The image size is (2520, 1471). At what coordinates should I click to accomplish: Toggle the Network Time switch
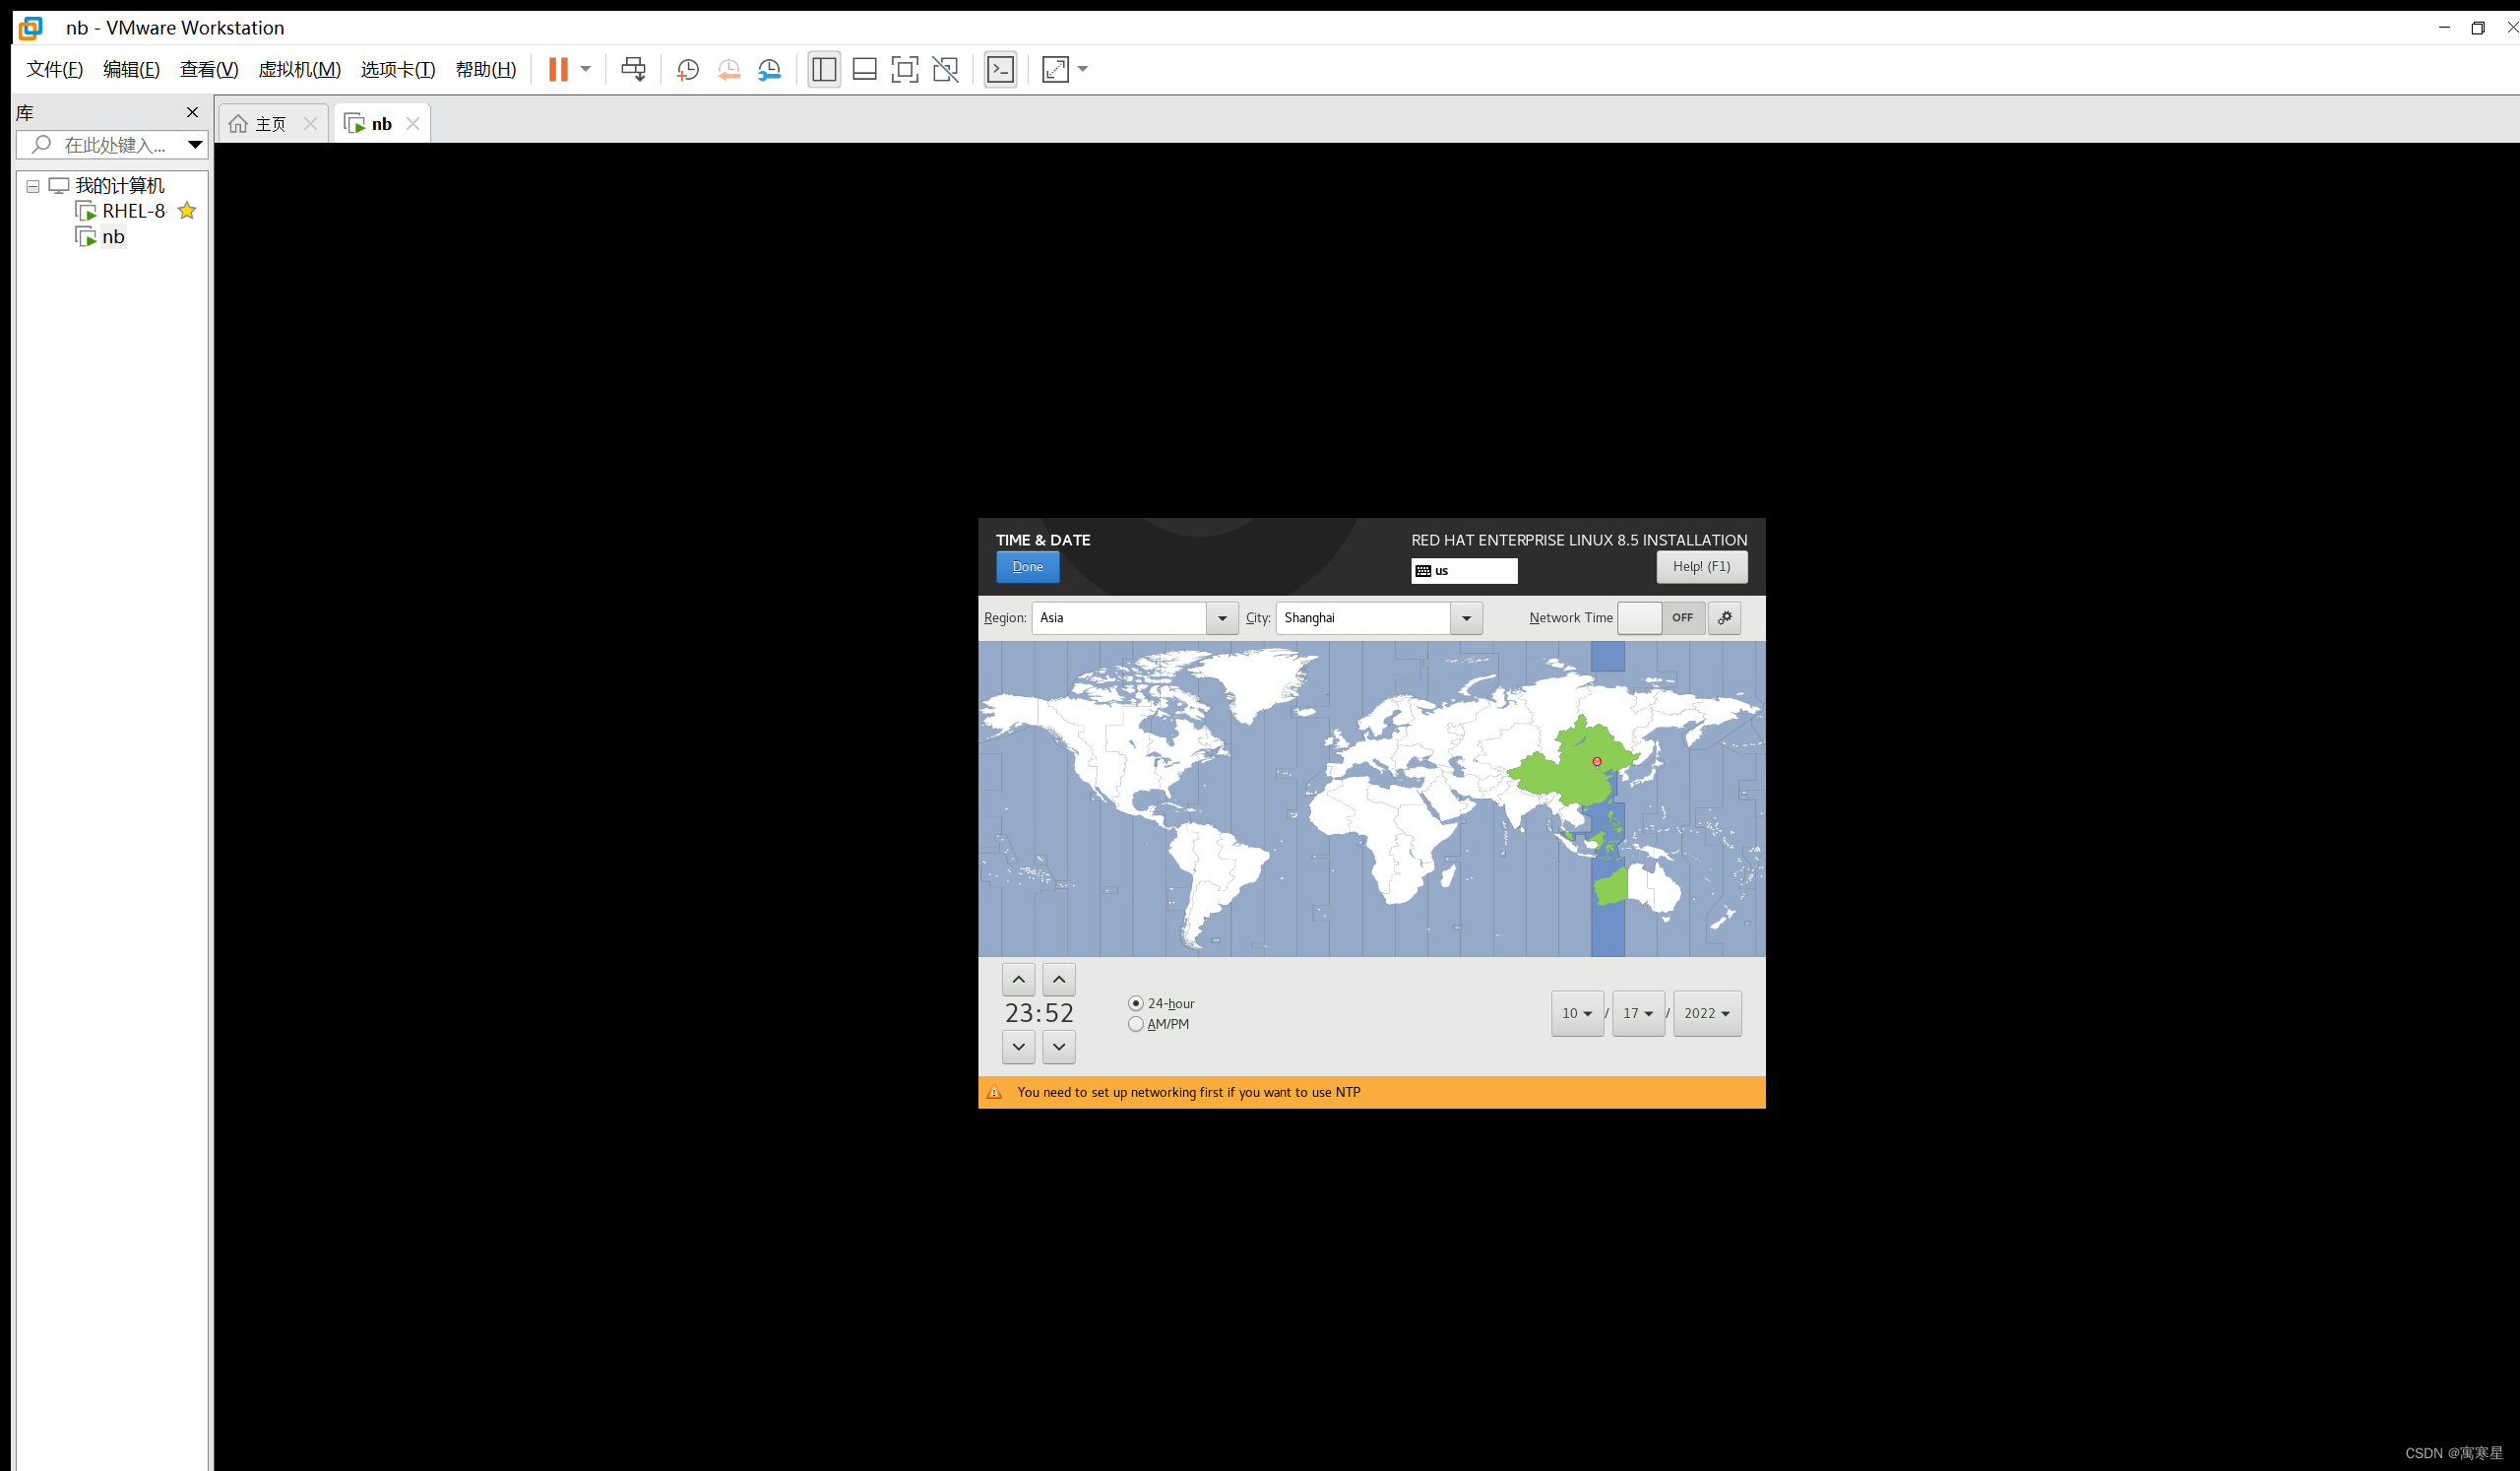[1661, 618]
